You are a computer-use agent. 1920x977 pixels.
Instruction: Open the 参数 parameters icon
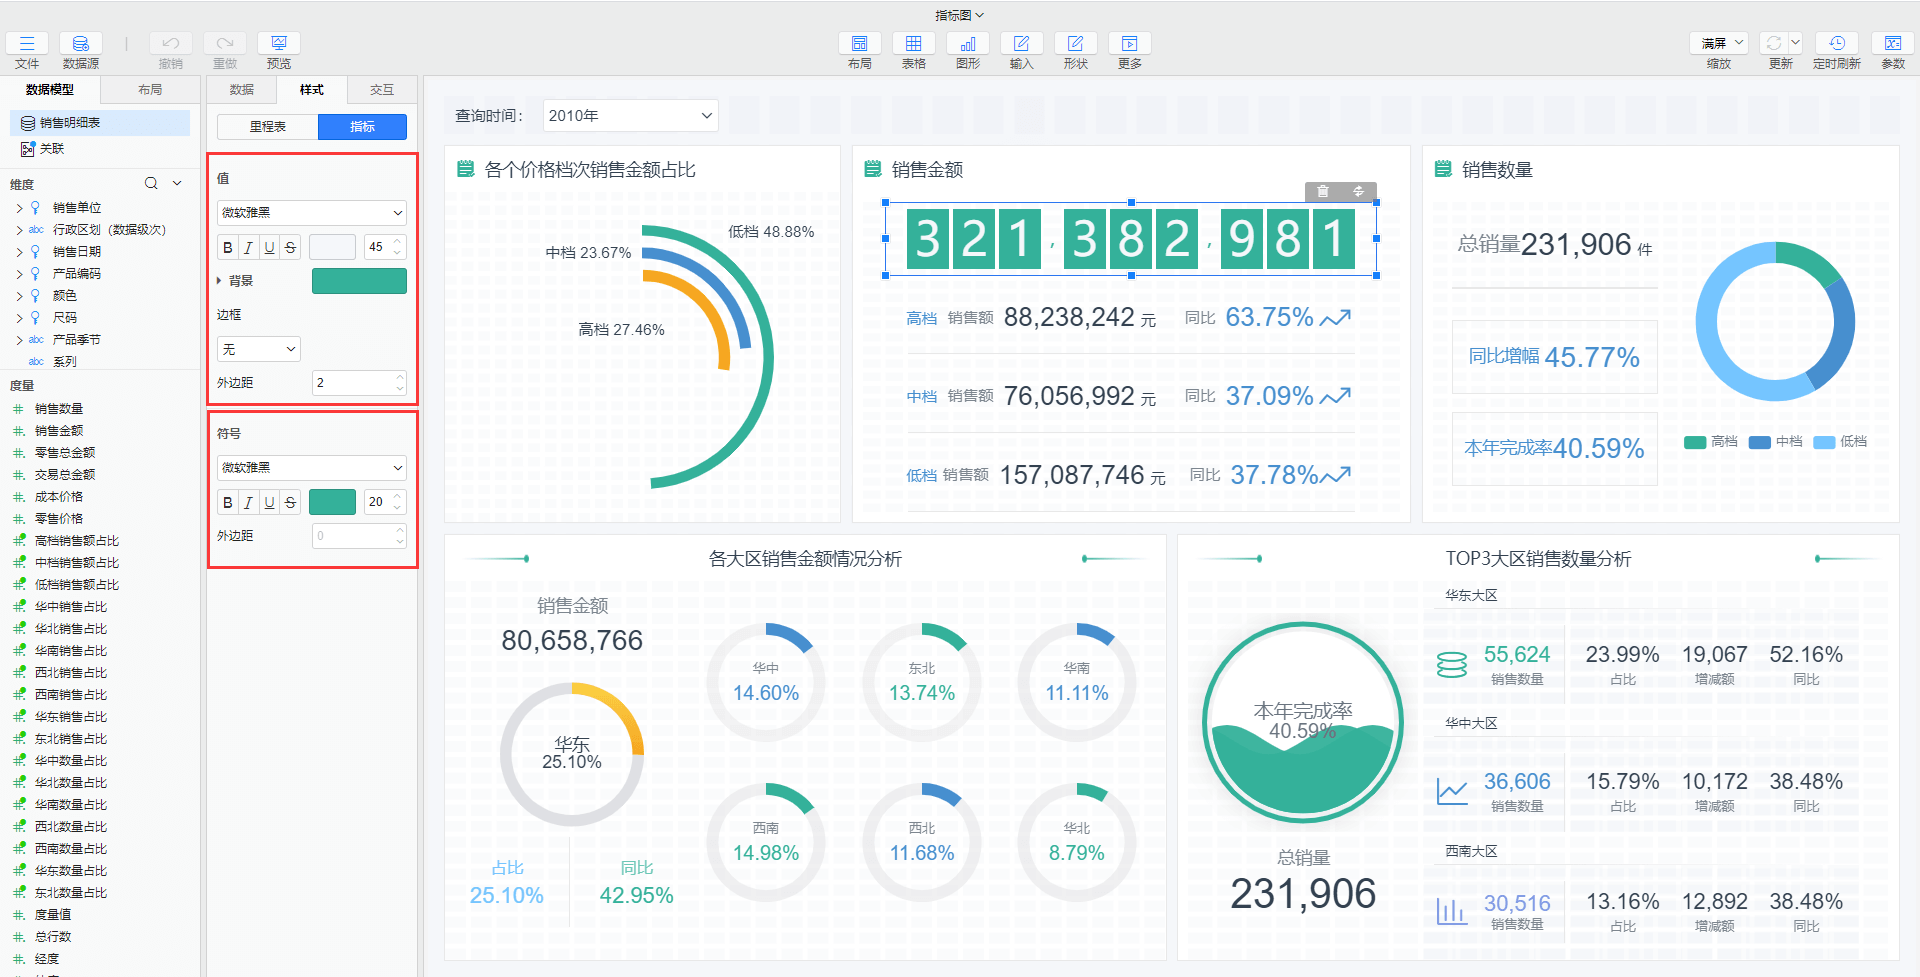click(x=1893, y=43)
